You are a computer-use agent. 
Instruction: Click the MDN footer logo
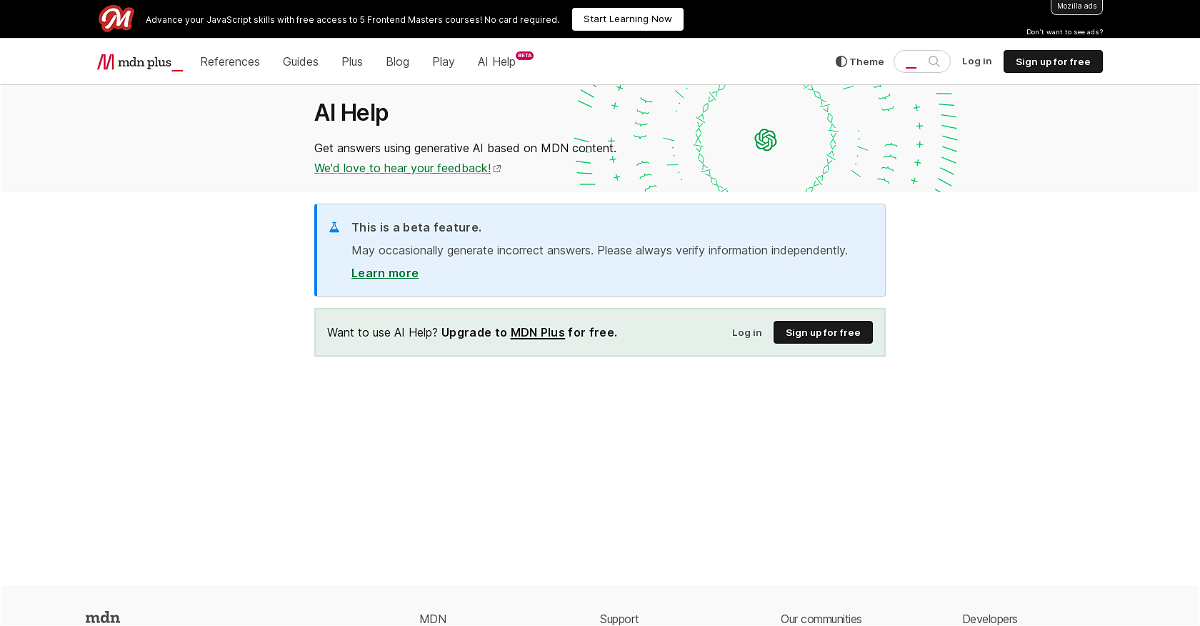tap(103, 618)
